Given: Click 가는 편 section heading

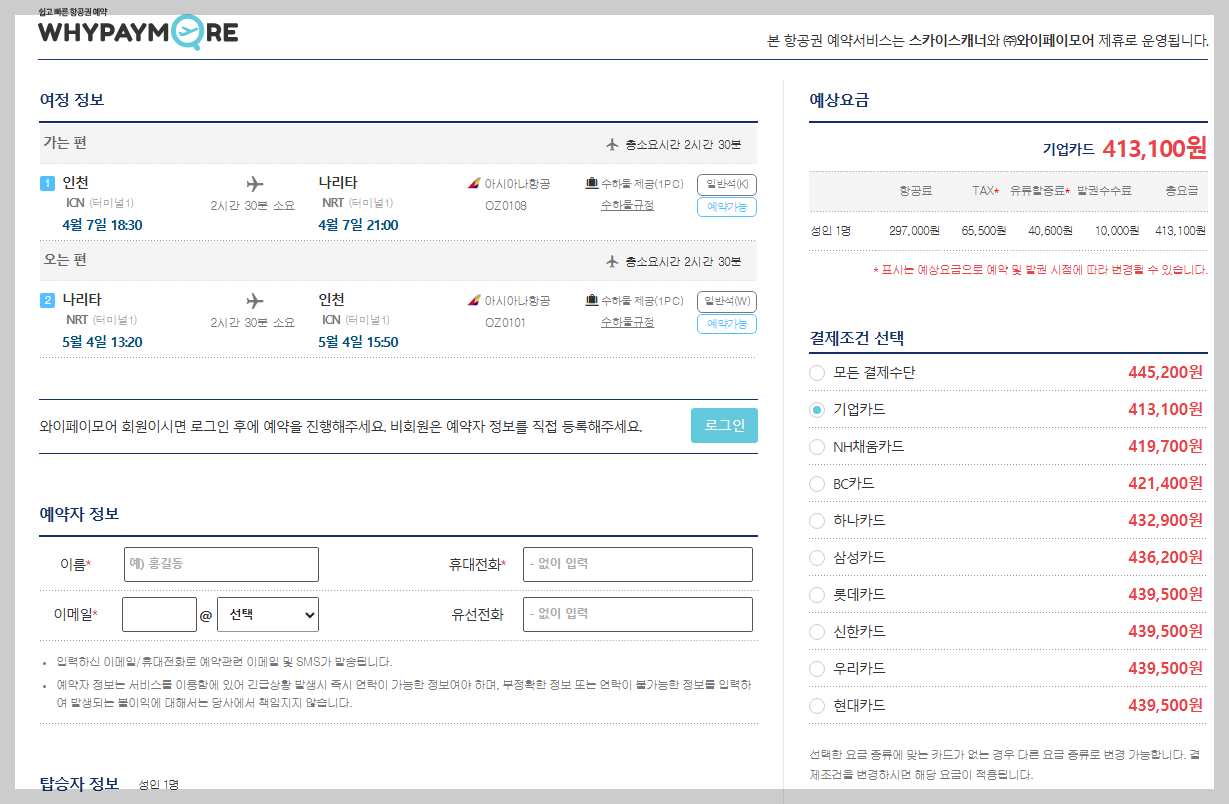Looking at the screenshot, I should click(64, 143).
